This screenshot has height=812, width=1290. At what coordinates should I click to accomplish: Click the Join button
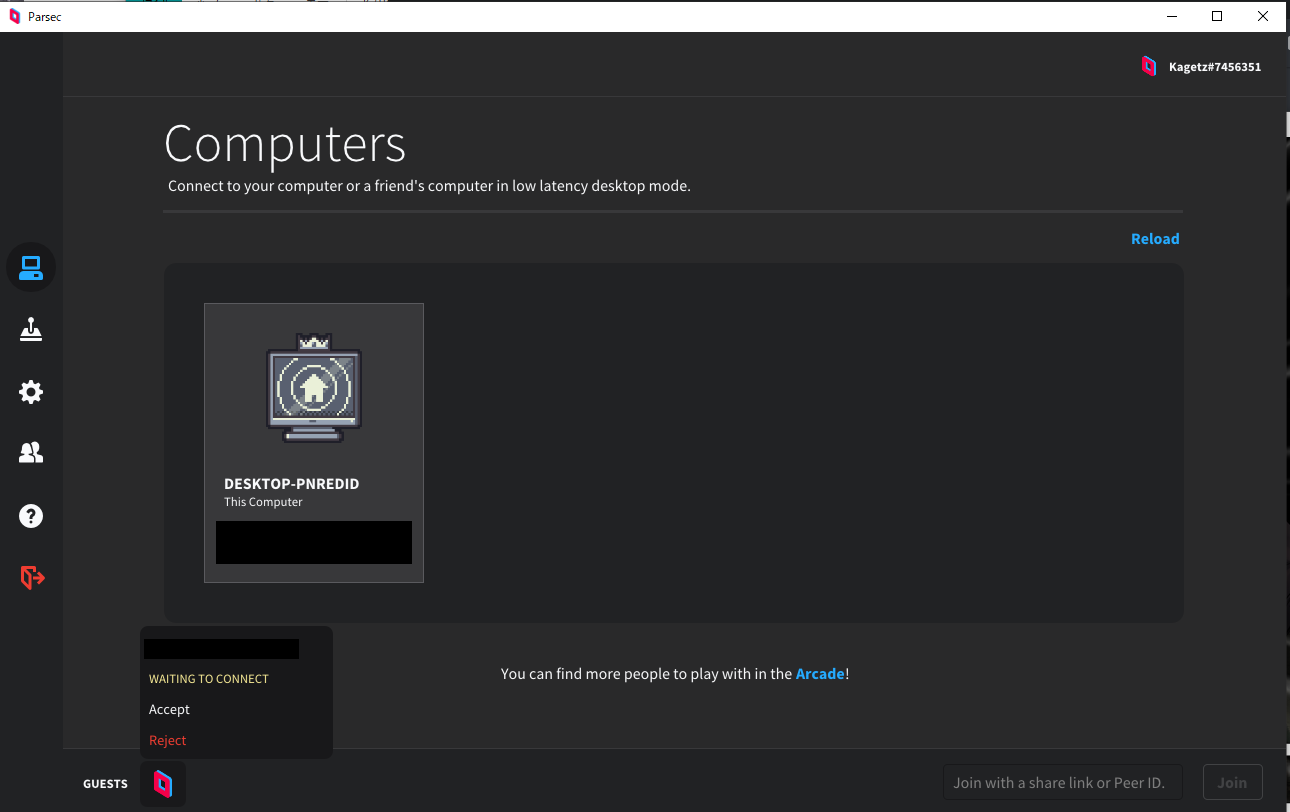(1232, 783)
